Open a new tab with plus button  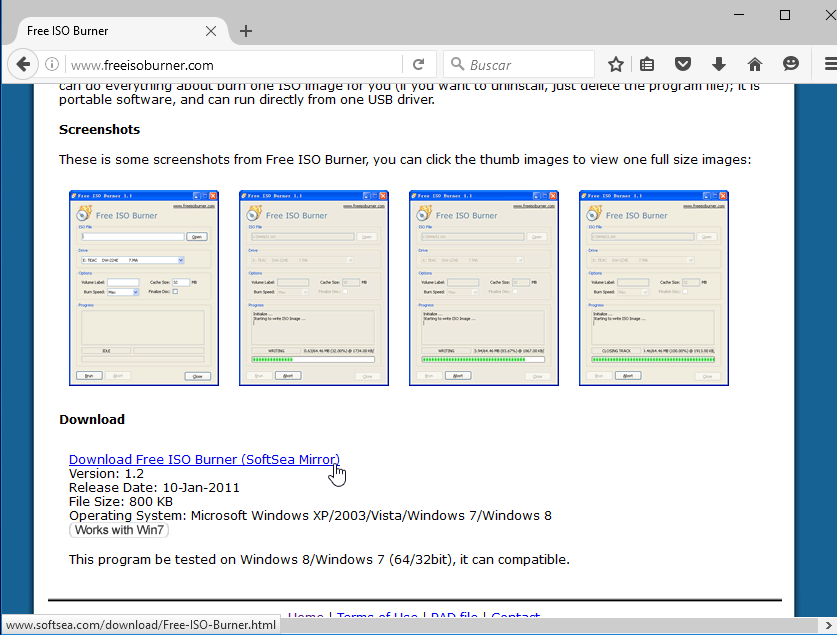246,31
